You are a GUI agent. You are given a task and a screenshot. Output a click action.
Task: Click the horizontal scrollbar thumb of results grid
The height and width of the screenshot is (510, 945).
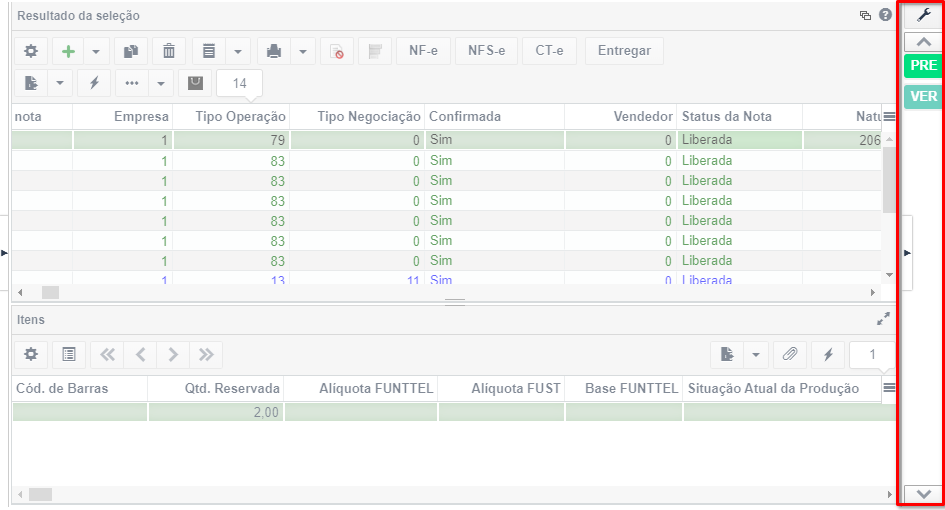(50, 292)
